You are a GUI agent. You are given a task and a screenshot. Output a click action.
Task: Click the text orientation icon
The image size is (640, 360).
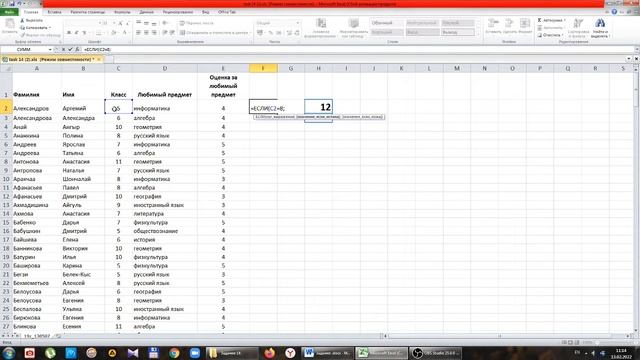[165, 23]
